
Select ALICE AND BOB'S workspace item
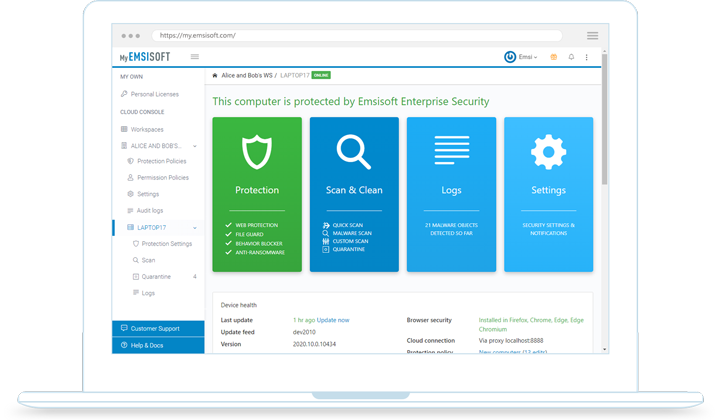156,146
